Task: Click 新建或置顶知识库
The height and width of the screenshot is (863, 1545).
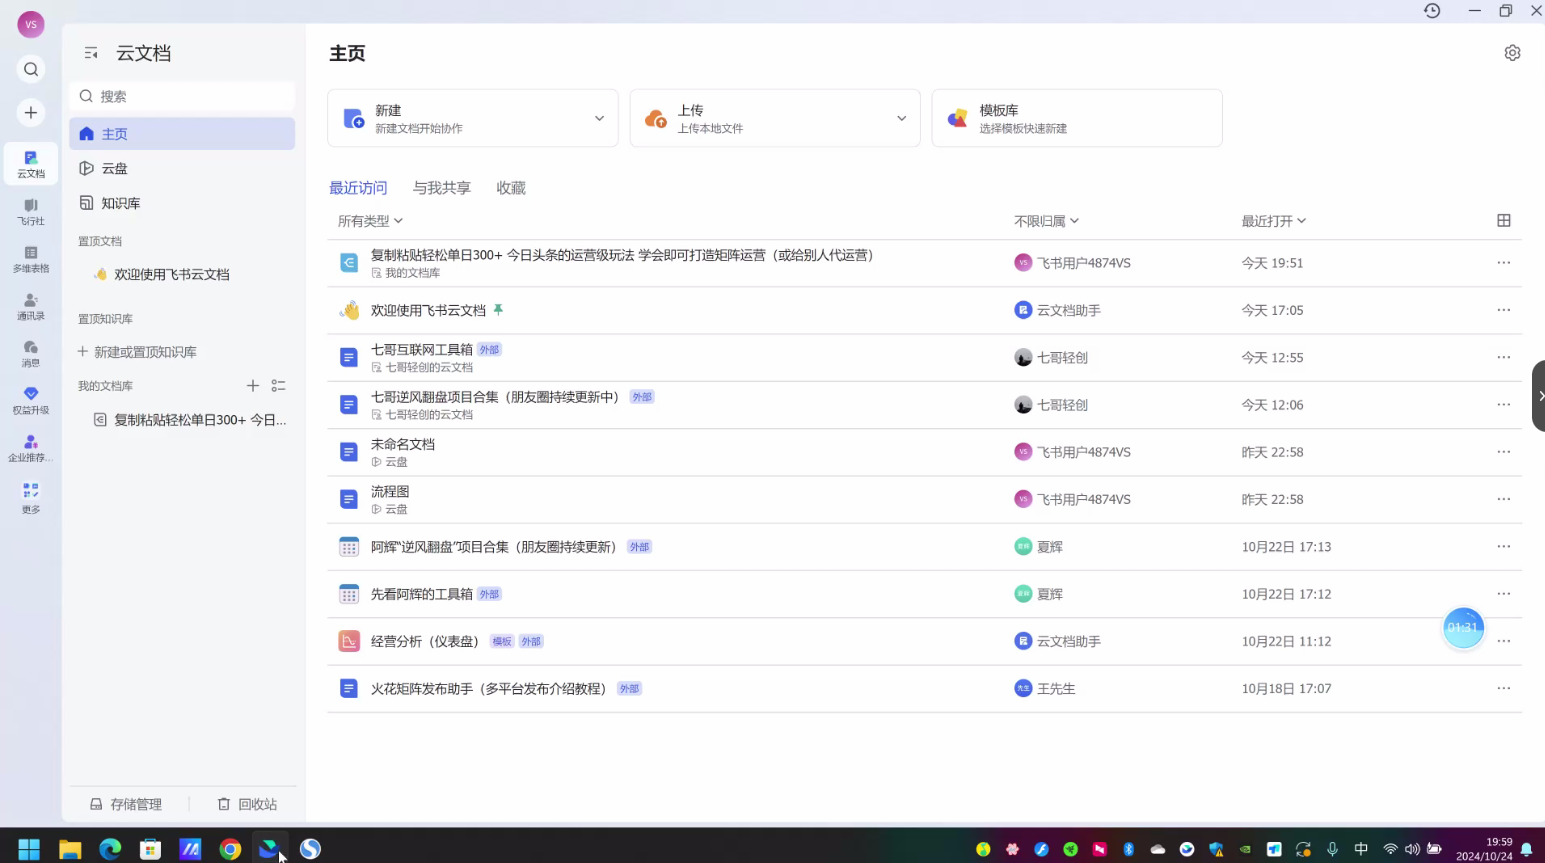Action: click(137, 352)
